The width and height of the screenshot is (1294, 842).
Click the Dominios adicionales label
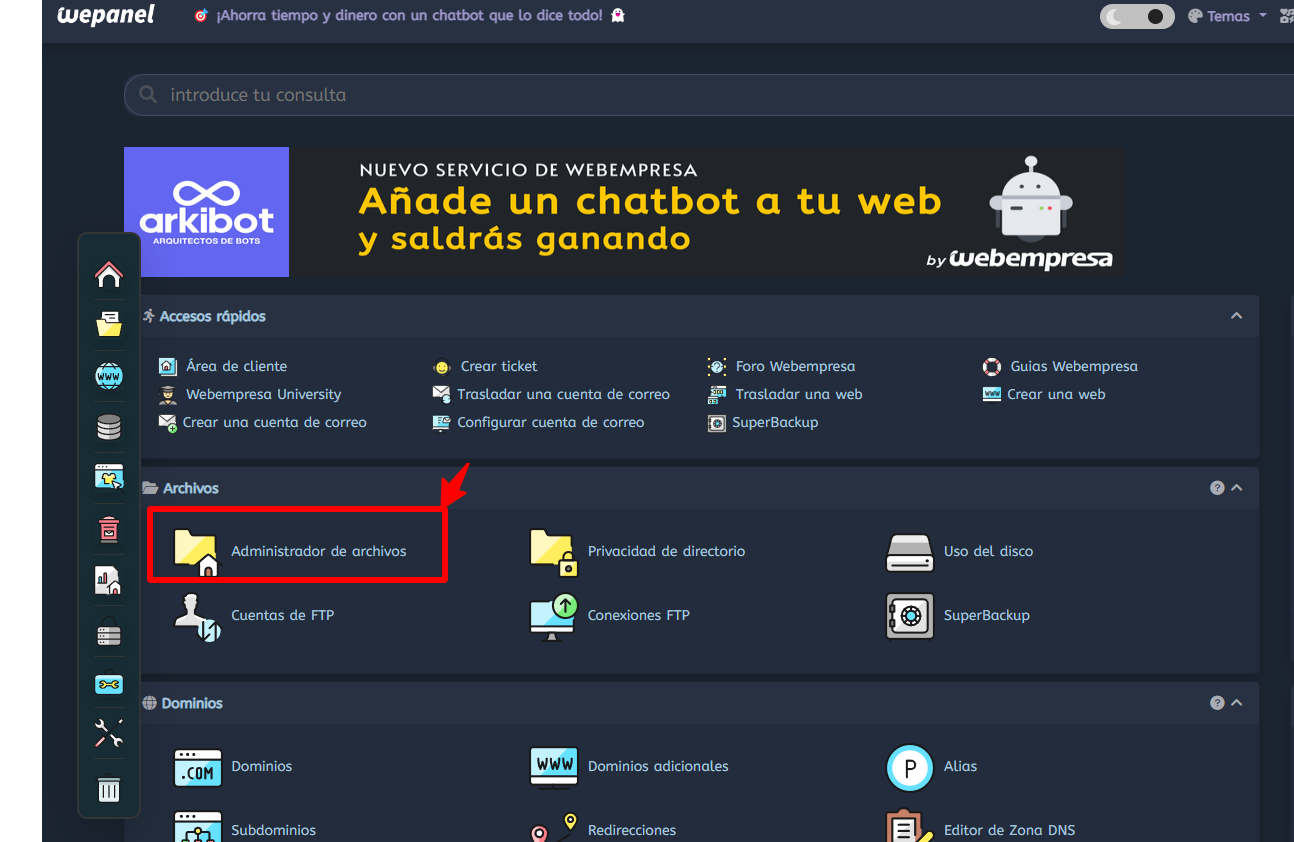pyautogui.click(x=658, y=766)
